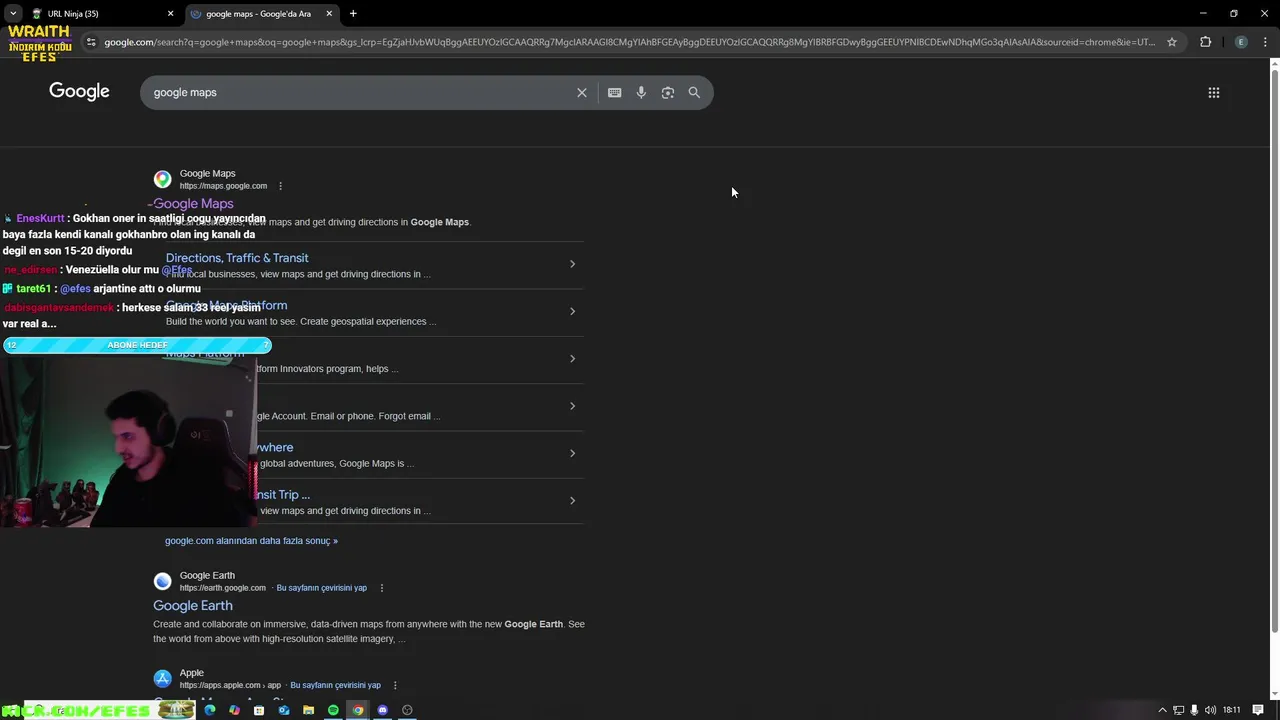Expand the Google Account sign-in row chevron

pos(572,406)
